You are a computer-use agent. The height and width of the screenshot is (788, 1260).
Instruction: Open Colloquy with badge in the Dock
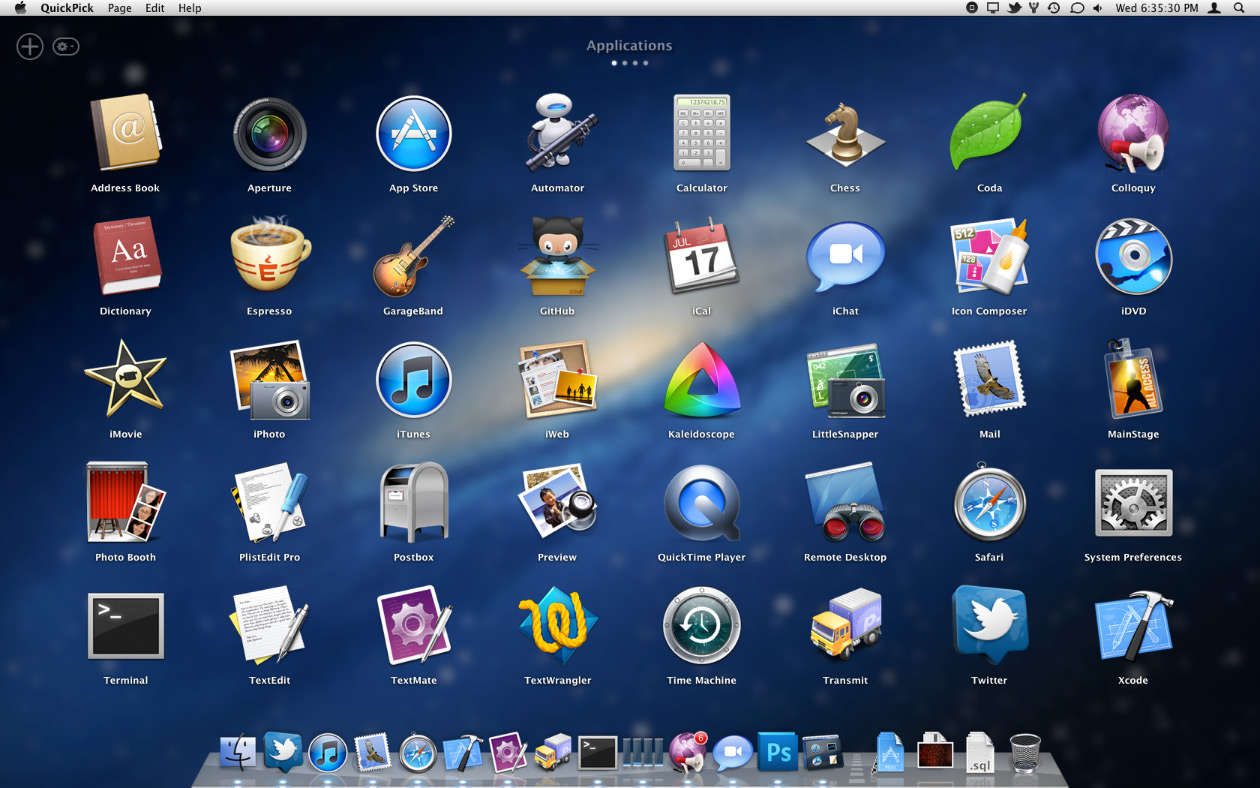coord(687,752)
